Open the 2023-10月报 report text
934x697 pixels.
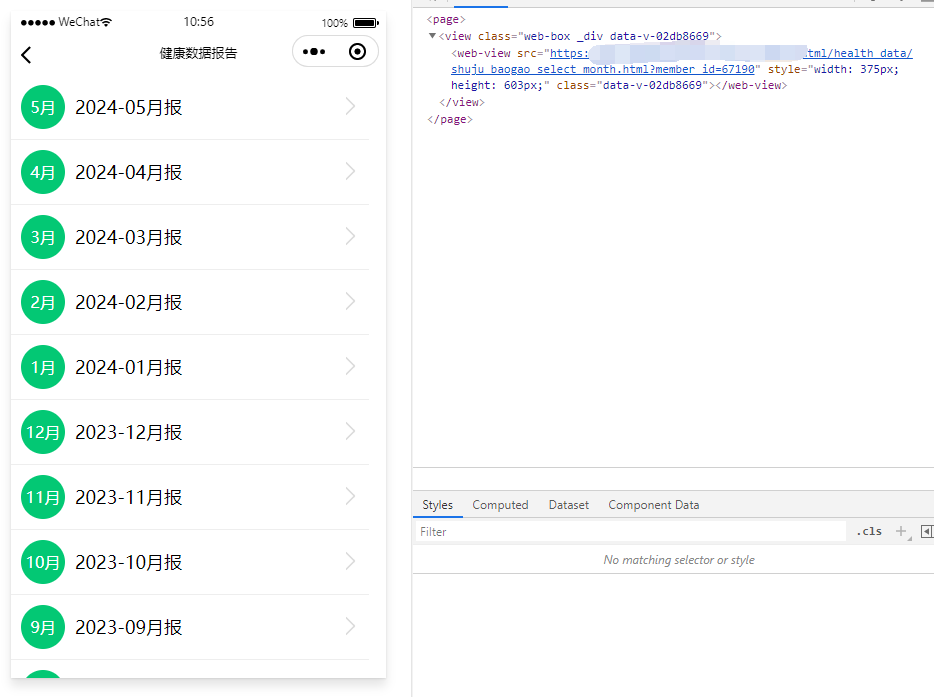[x=129, y=562]
